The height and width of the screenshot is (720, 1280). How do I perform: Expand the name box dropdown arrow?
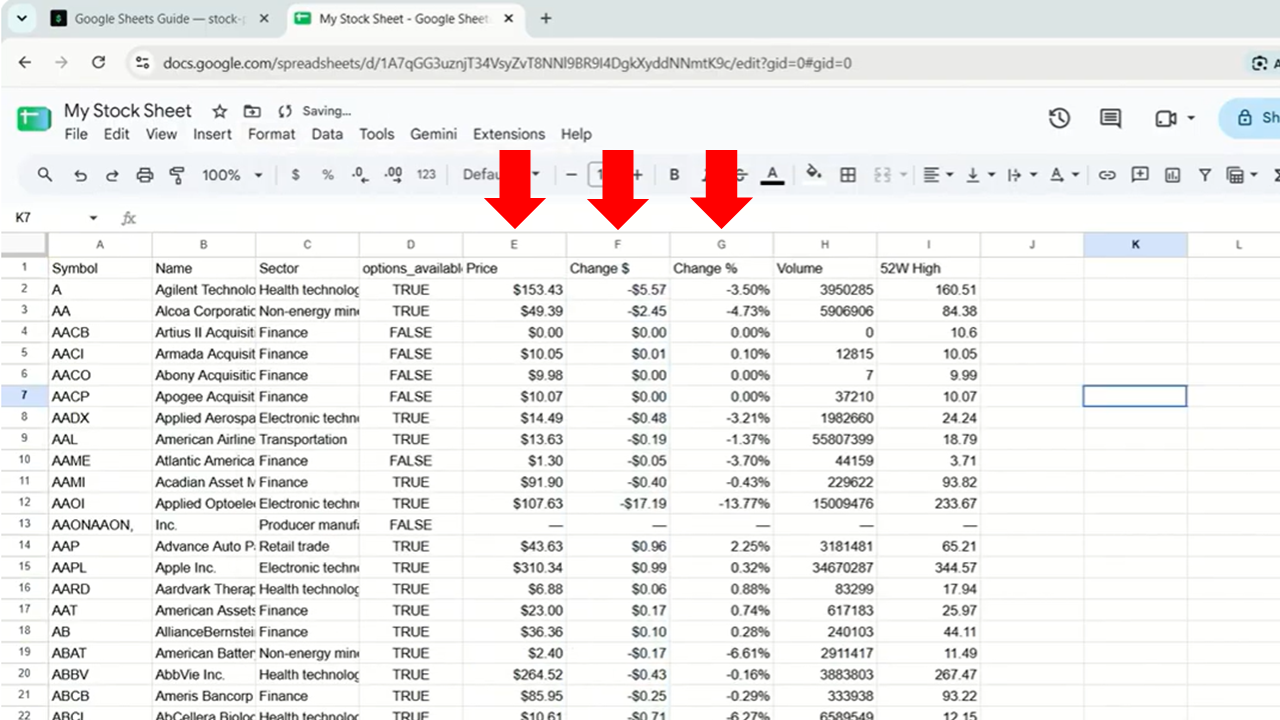[93, 218]
